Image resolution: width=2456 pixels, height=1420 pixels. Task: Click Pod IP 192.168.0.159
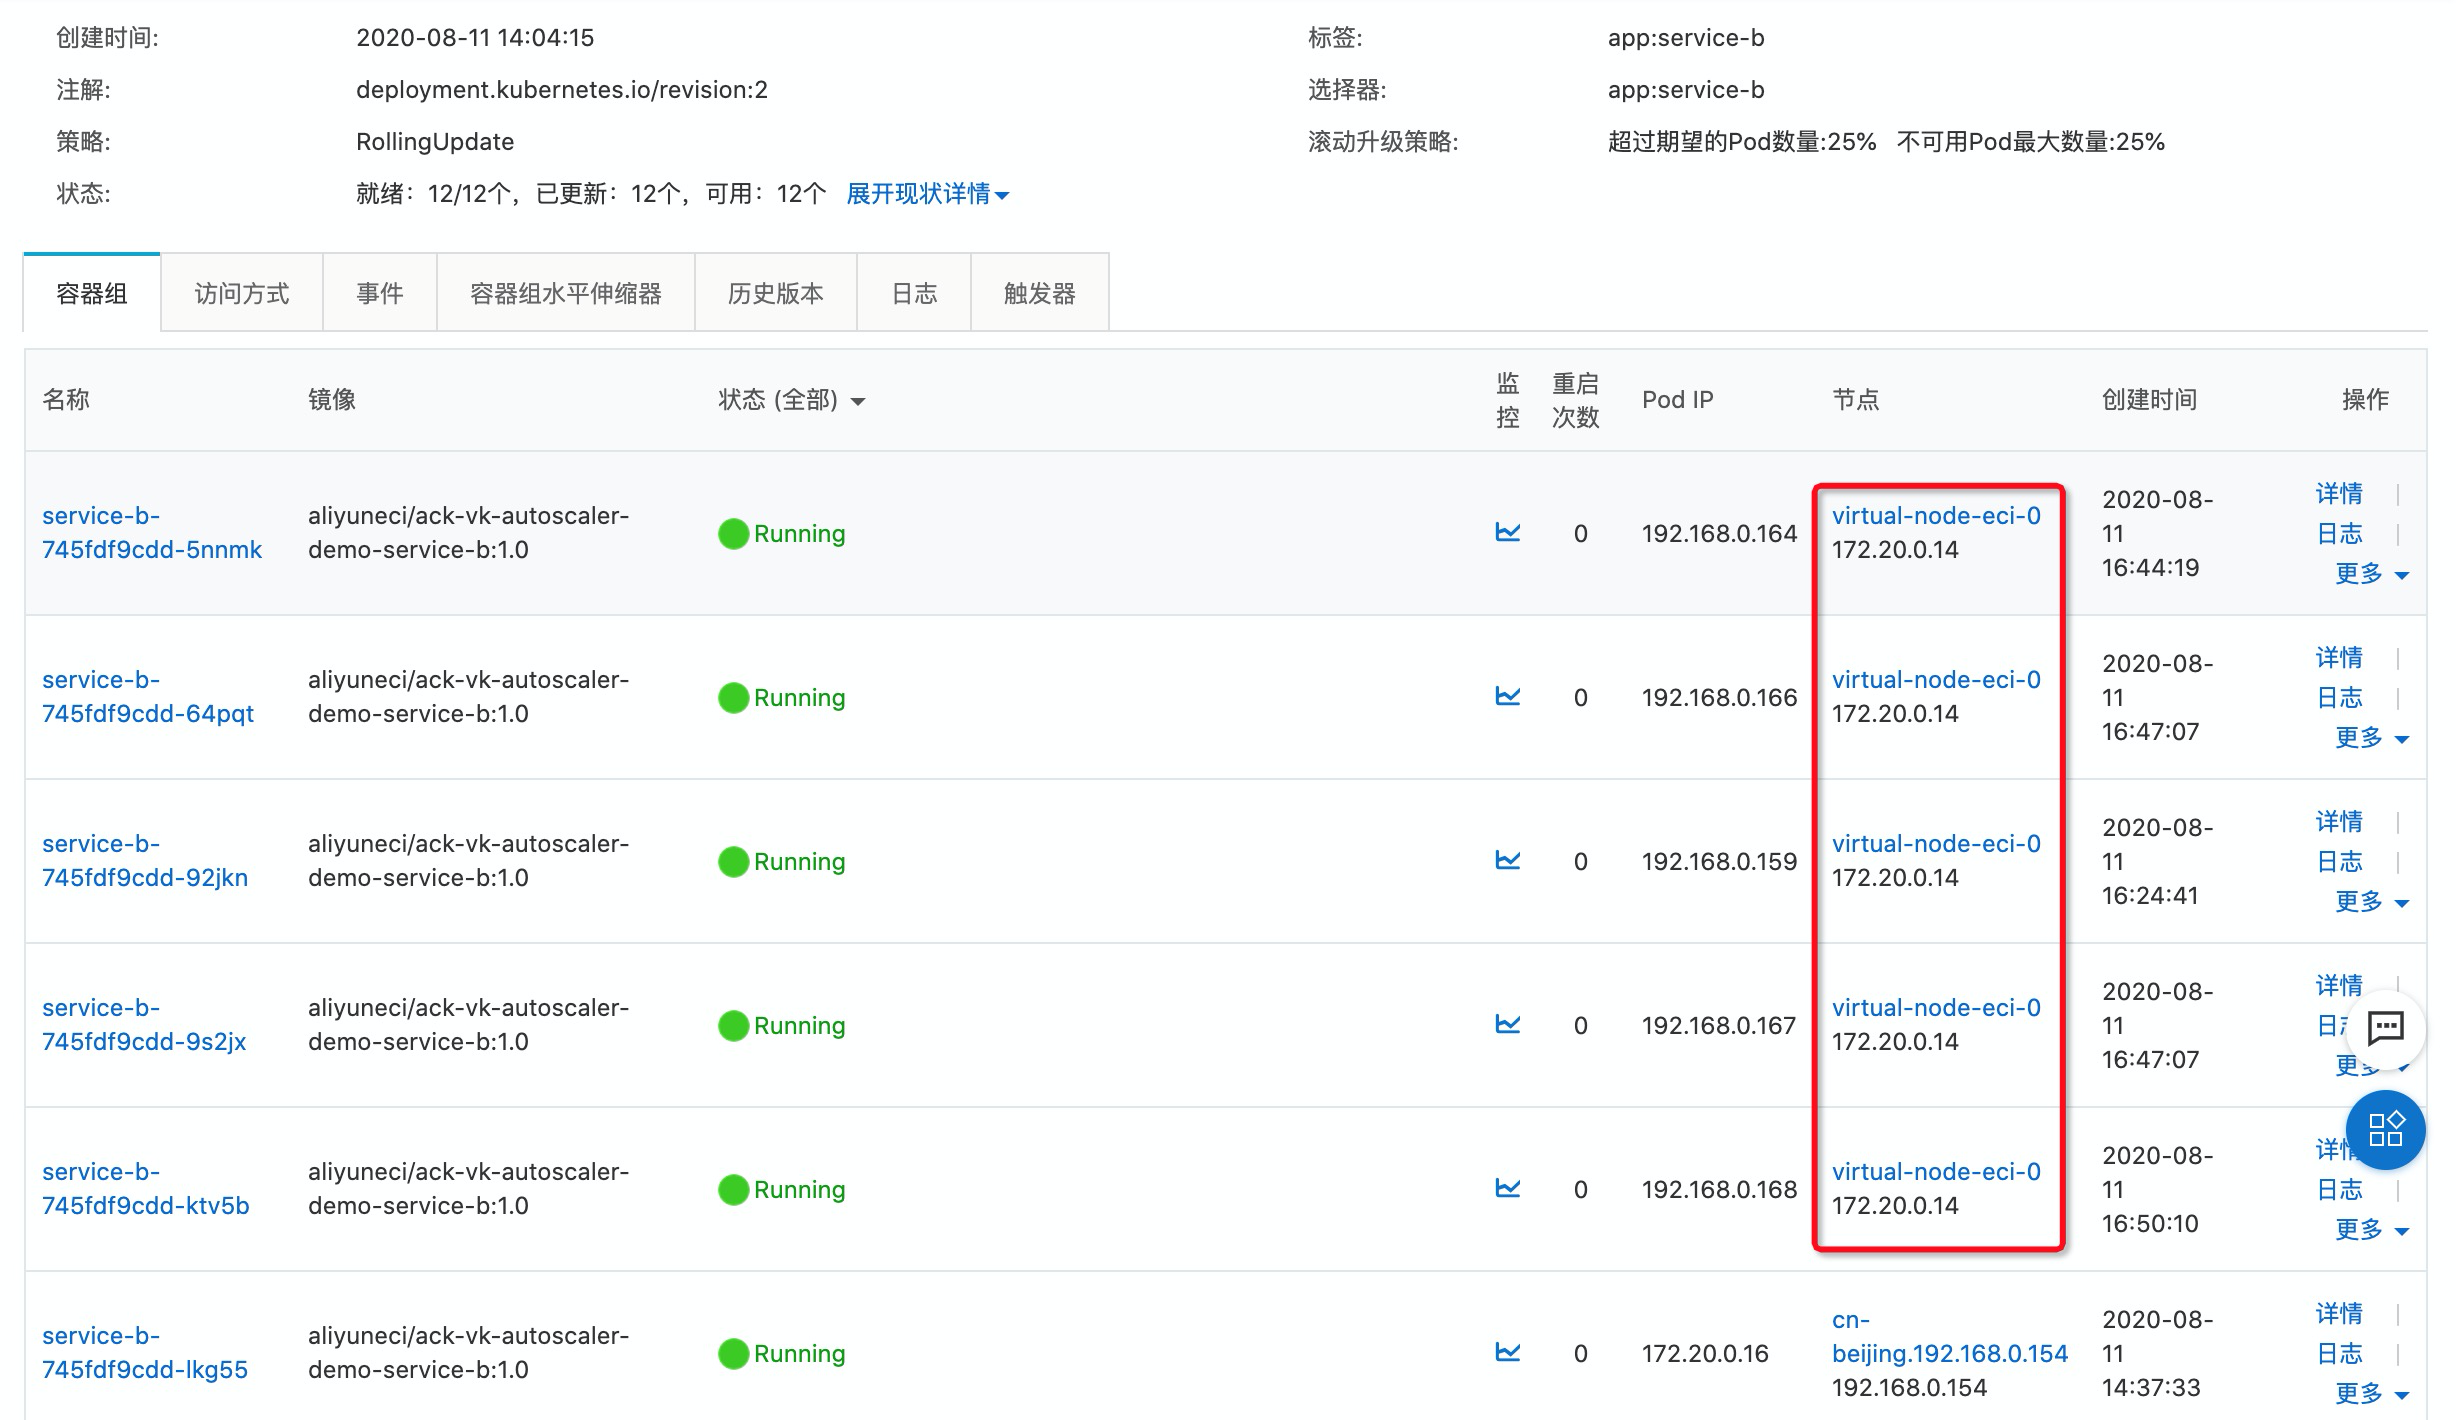pyautogui.click(x=1719, y=861)
